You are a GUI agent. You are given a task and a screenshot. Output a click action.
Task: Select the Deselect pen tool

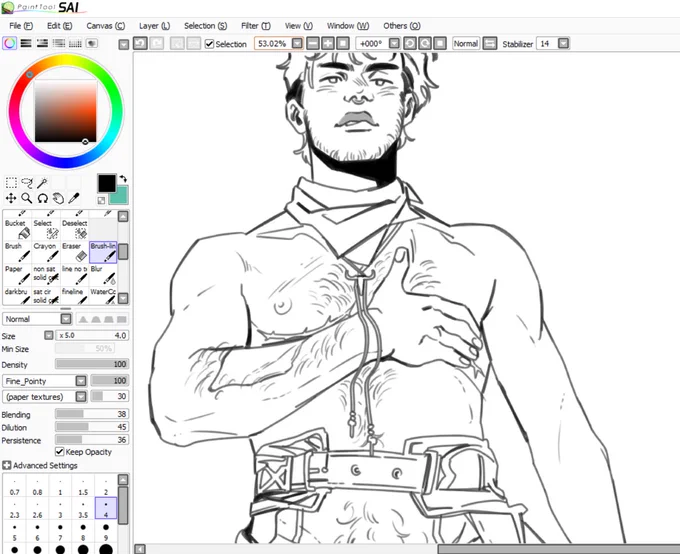pos(75,229)
